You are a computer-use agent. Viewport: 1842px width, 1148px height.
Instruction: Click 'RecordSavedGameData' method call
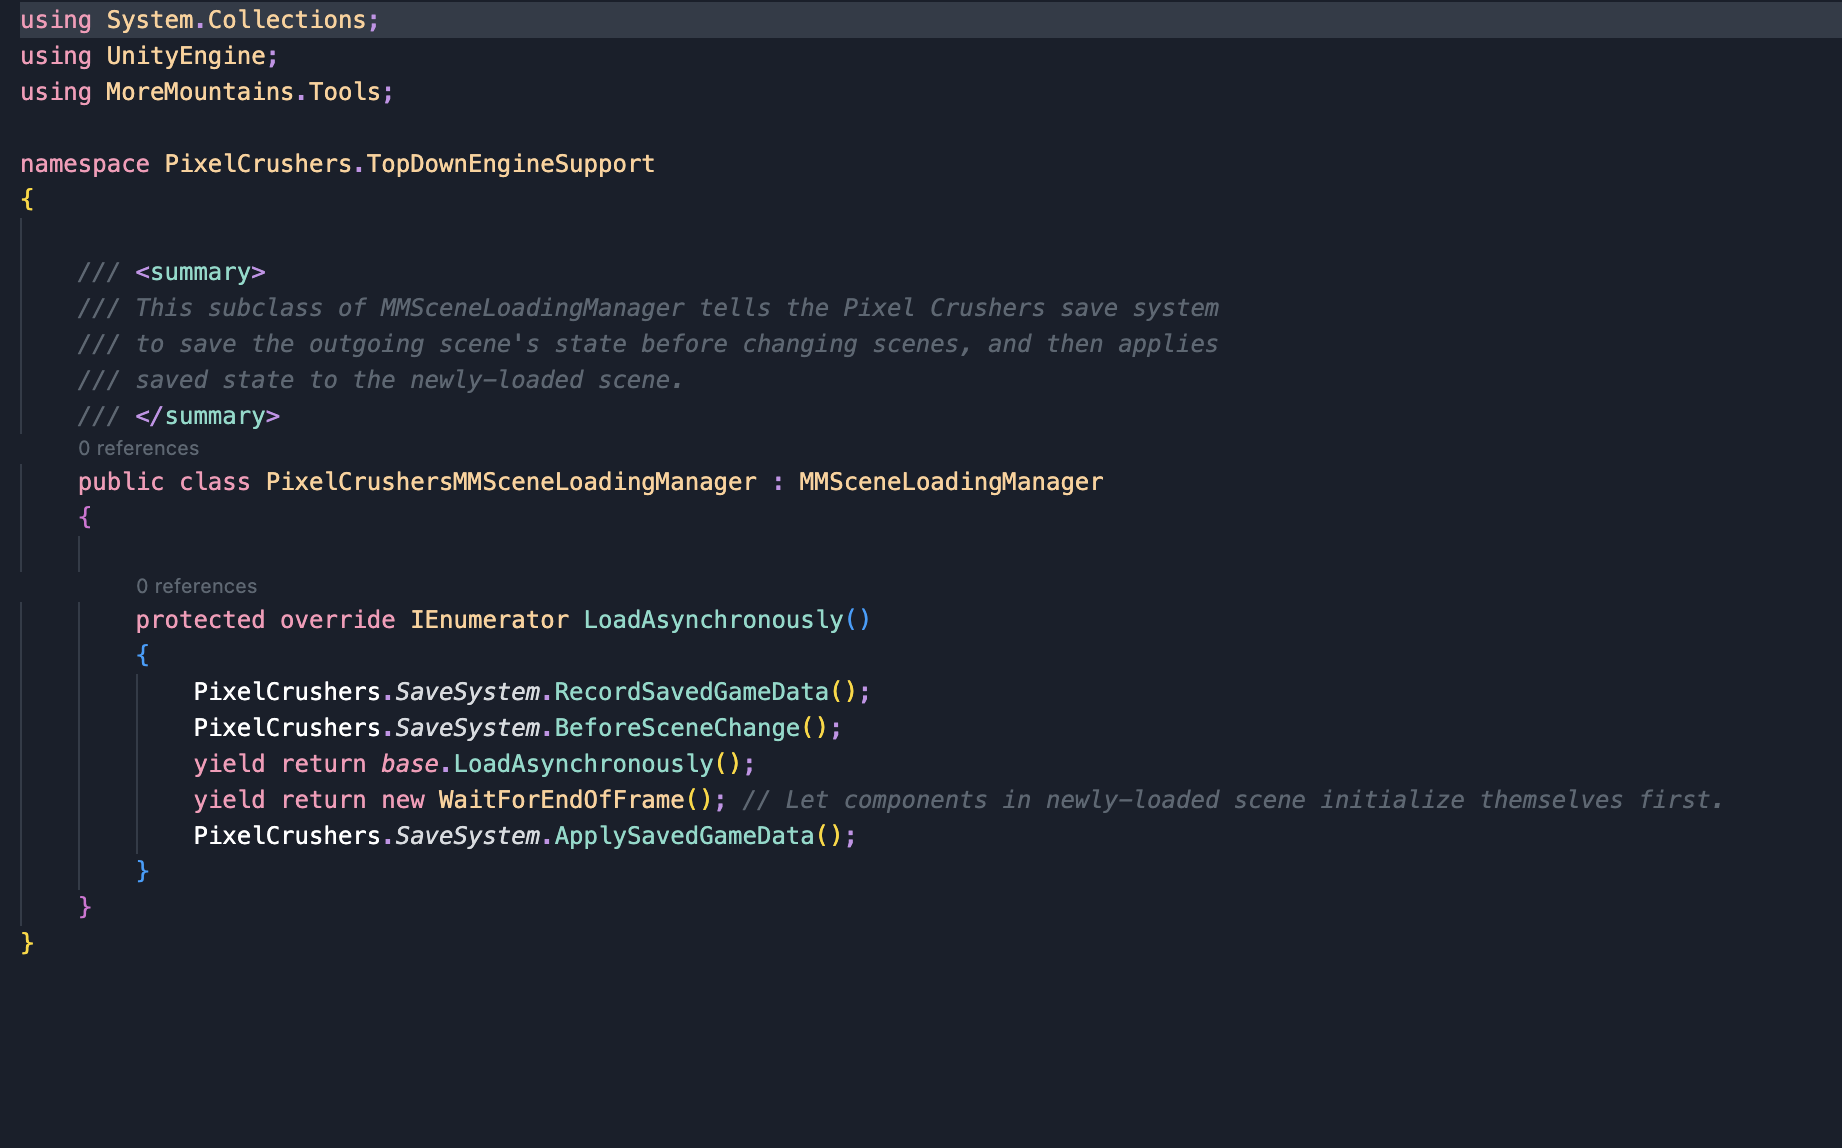point(692,692)
